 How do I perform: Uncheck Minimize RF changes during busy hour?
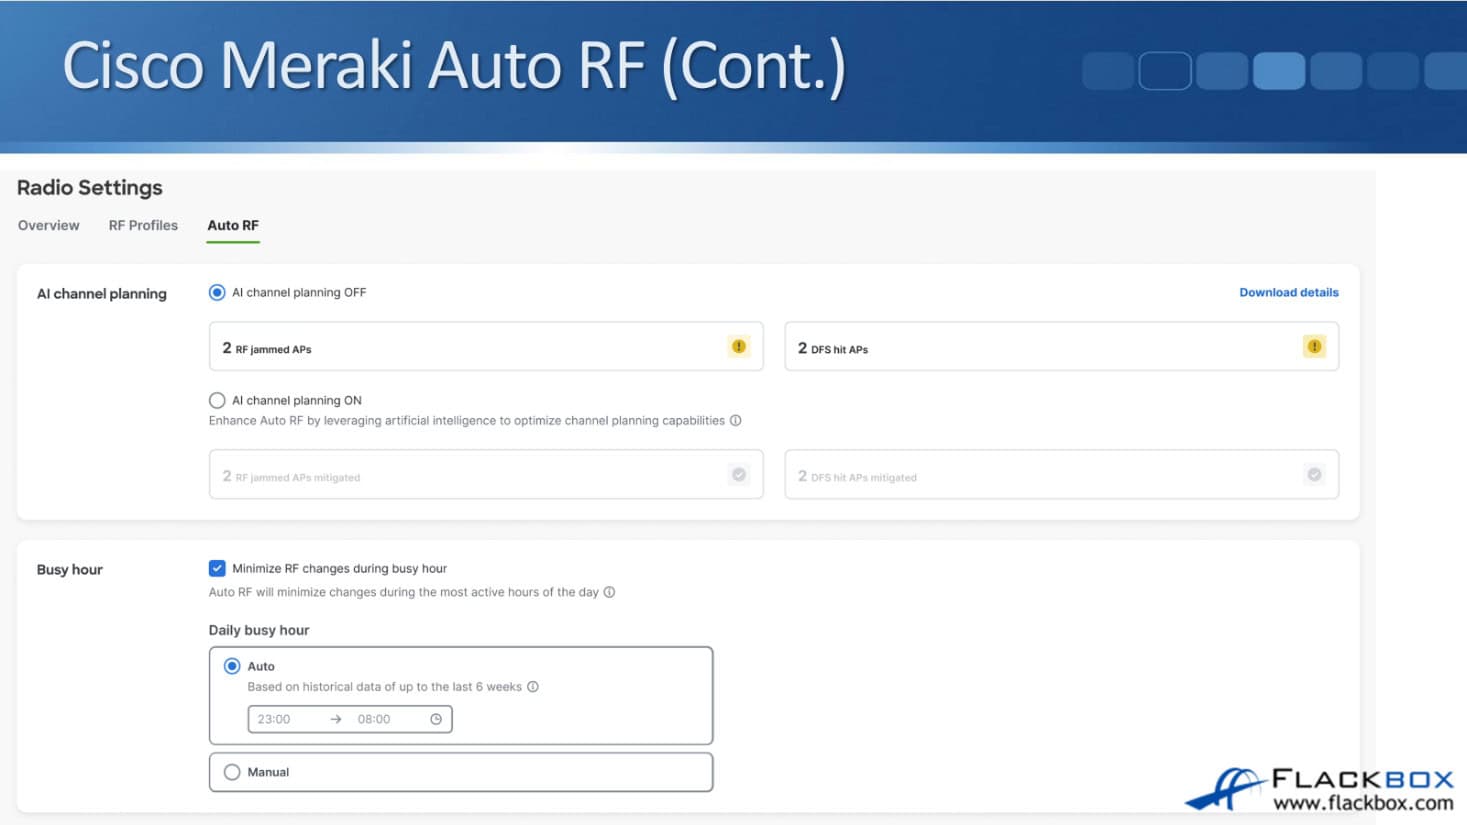(217, 569)
